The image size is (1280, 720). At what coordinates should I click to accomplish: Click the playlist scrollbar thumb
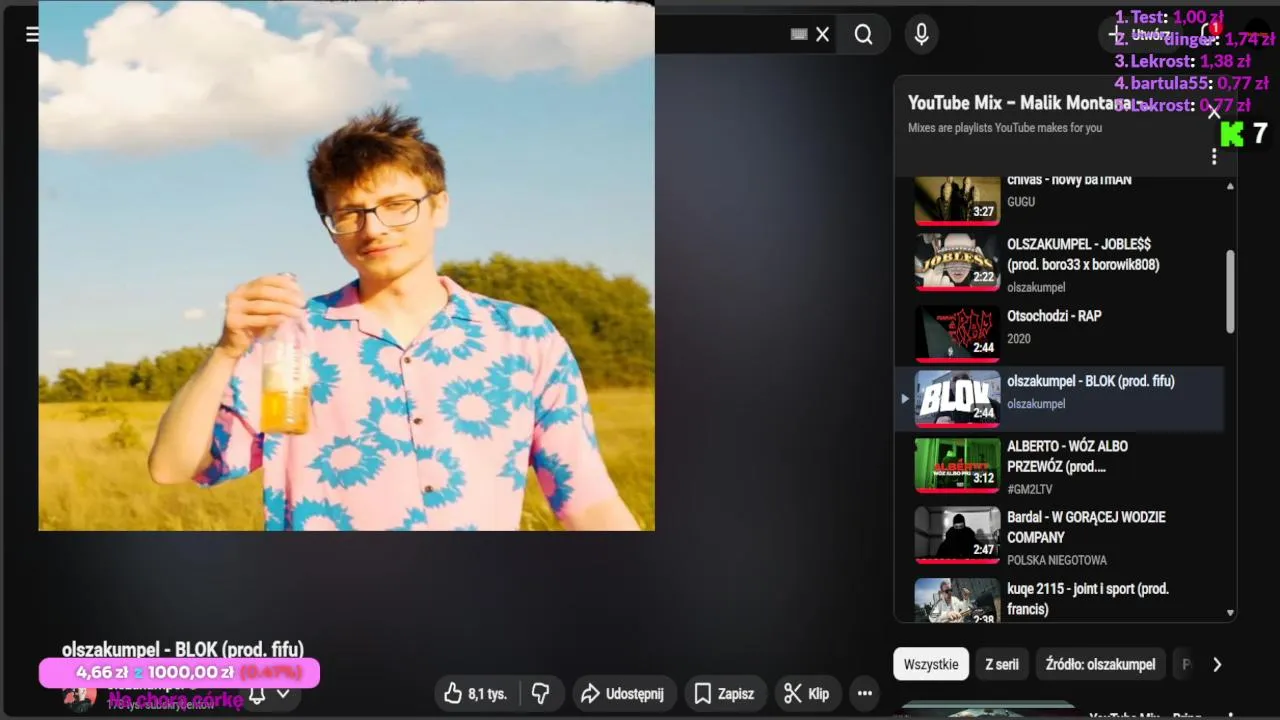pos(1230,290)
